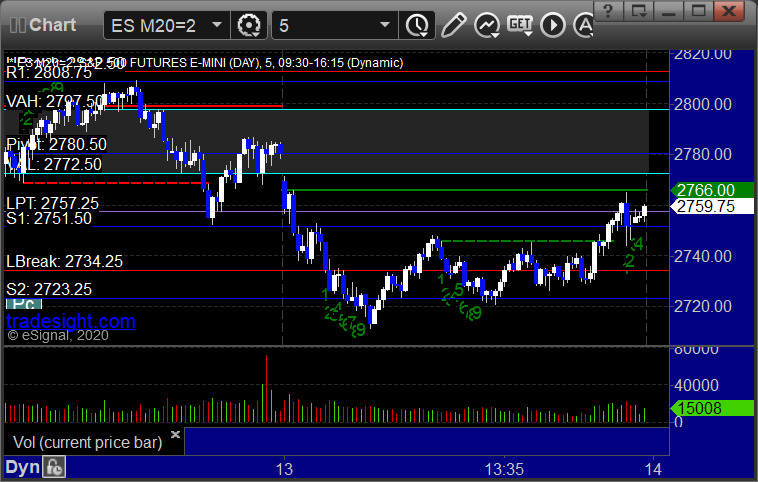Click the 13:35 time axis label
Image resolution: width=758 pixels, height=482 pixels.
504,469
